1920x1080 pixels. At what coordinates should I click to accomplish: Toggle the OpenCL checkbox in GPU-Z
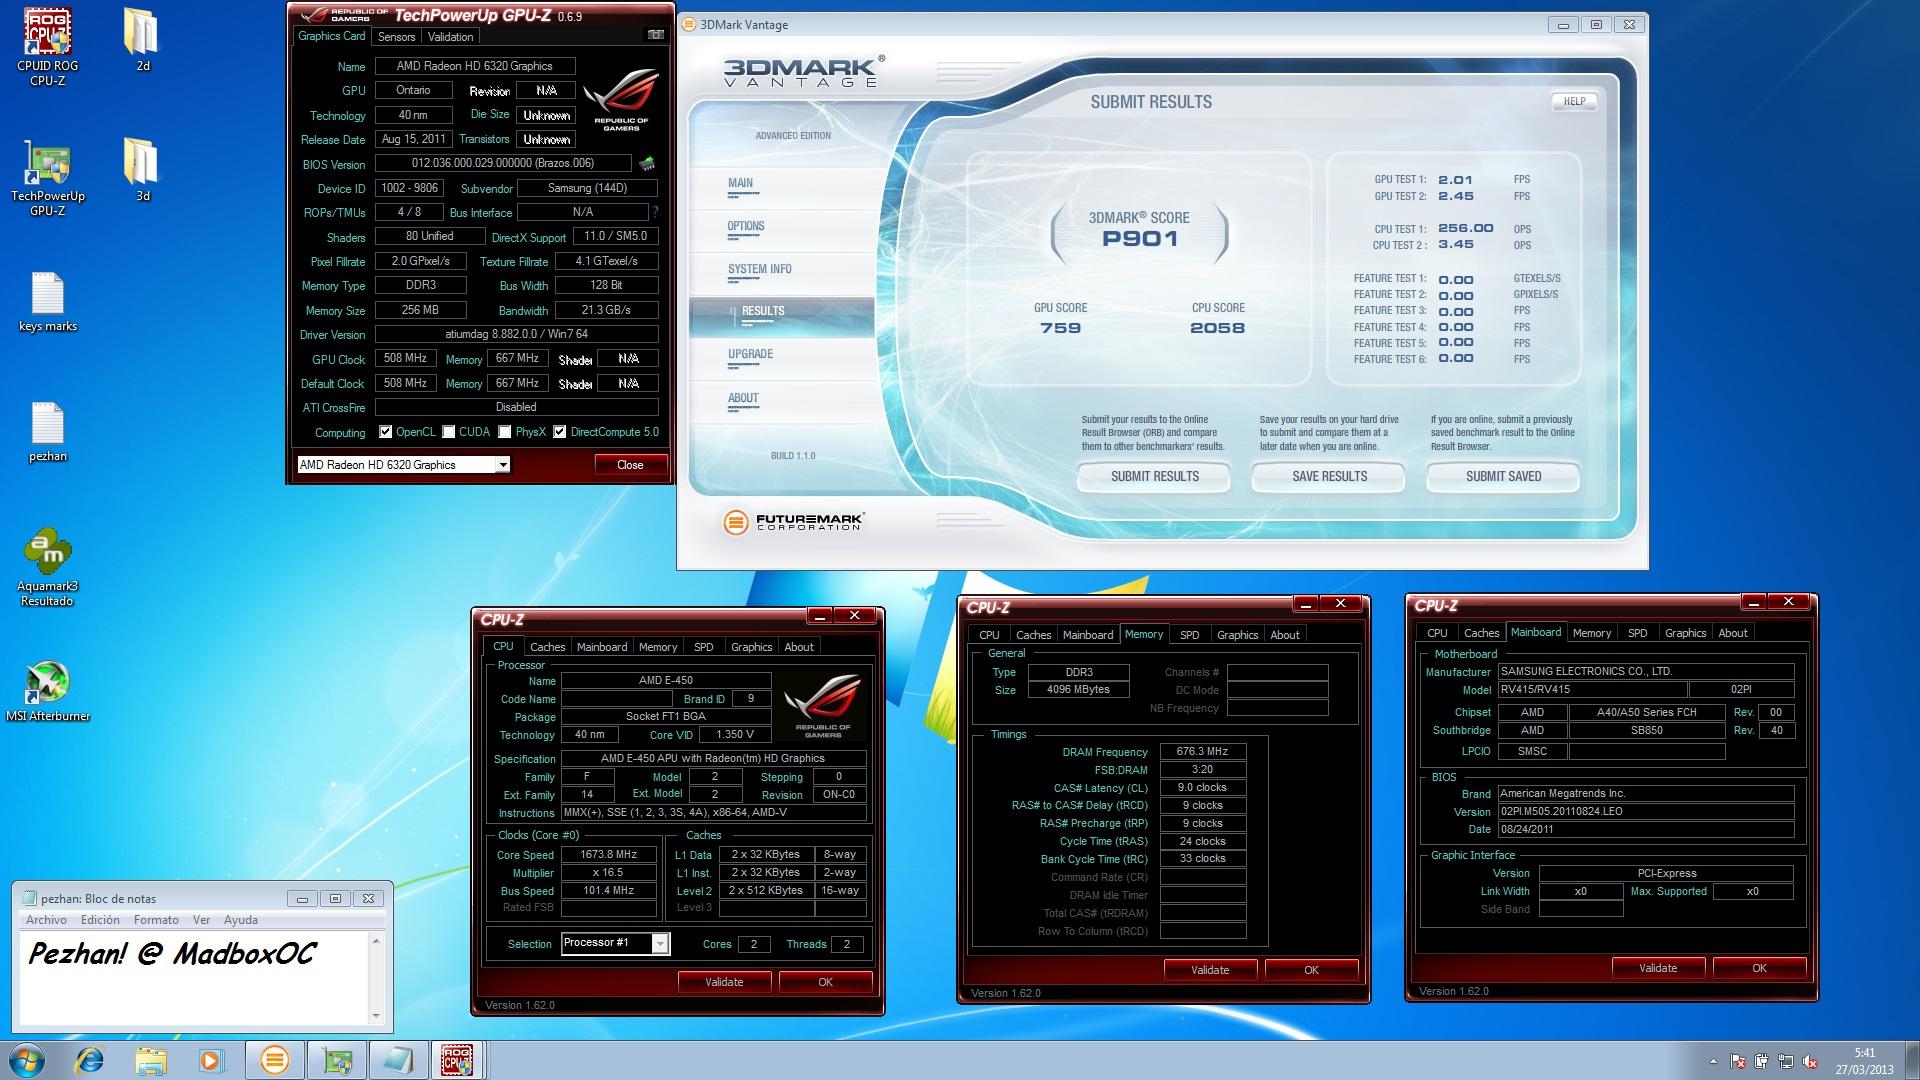(385, 432)
